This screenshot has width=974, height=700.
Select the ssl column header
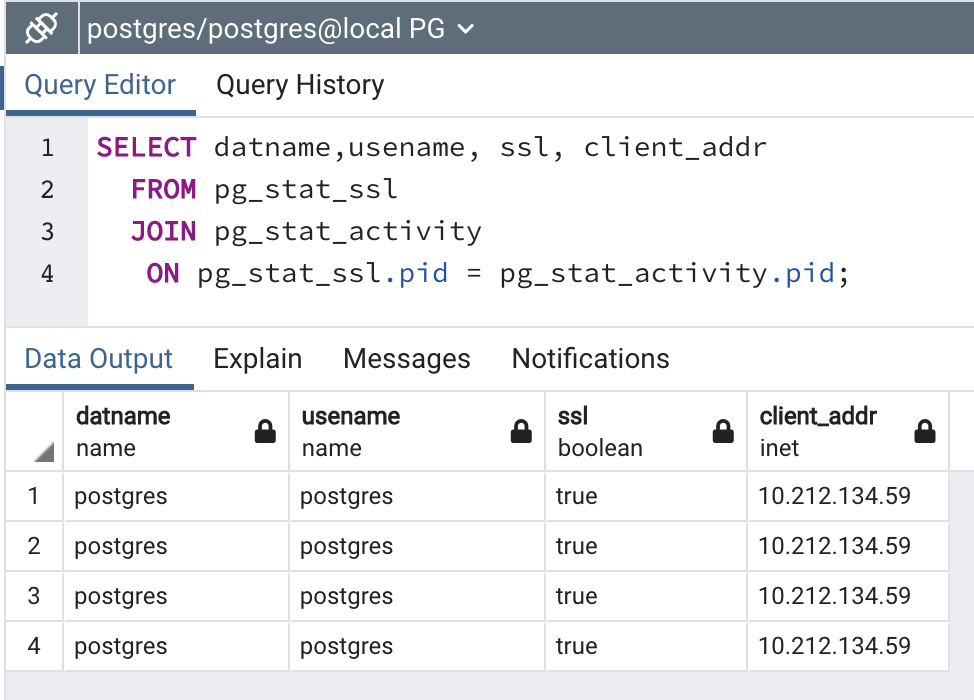[x=646, y=432]
